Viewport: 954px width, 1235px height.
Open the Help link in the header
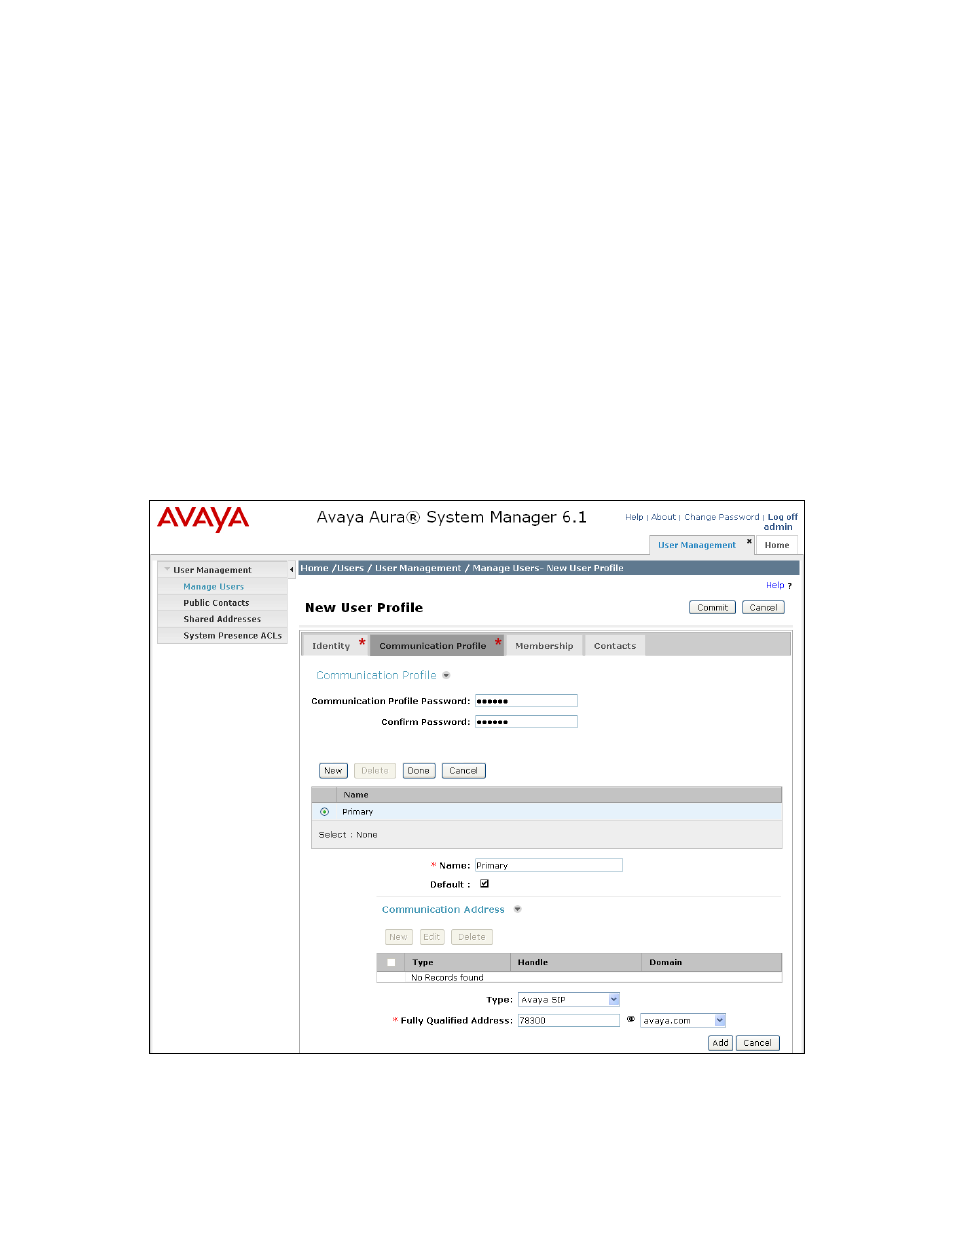point(634,517)
